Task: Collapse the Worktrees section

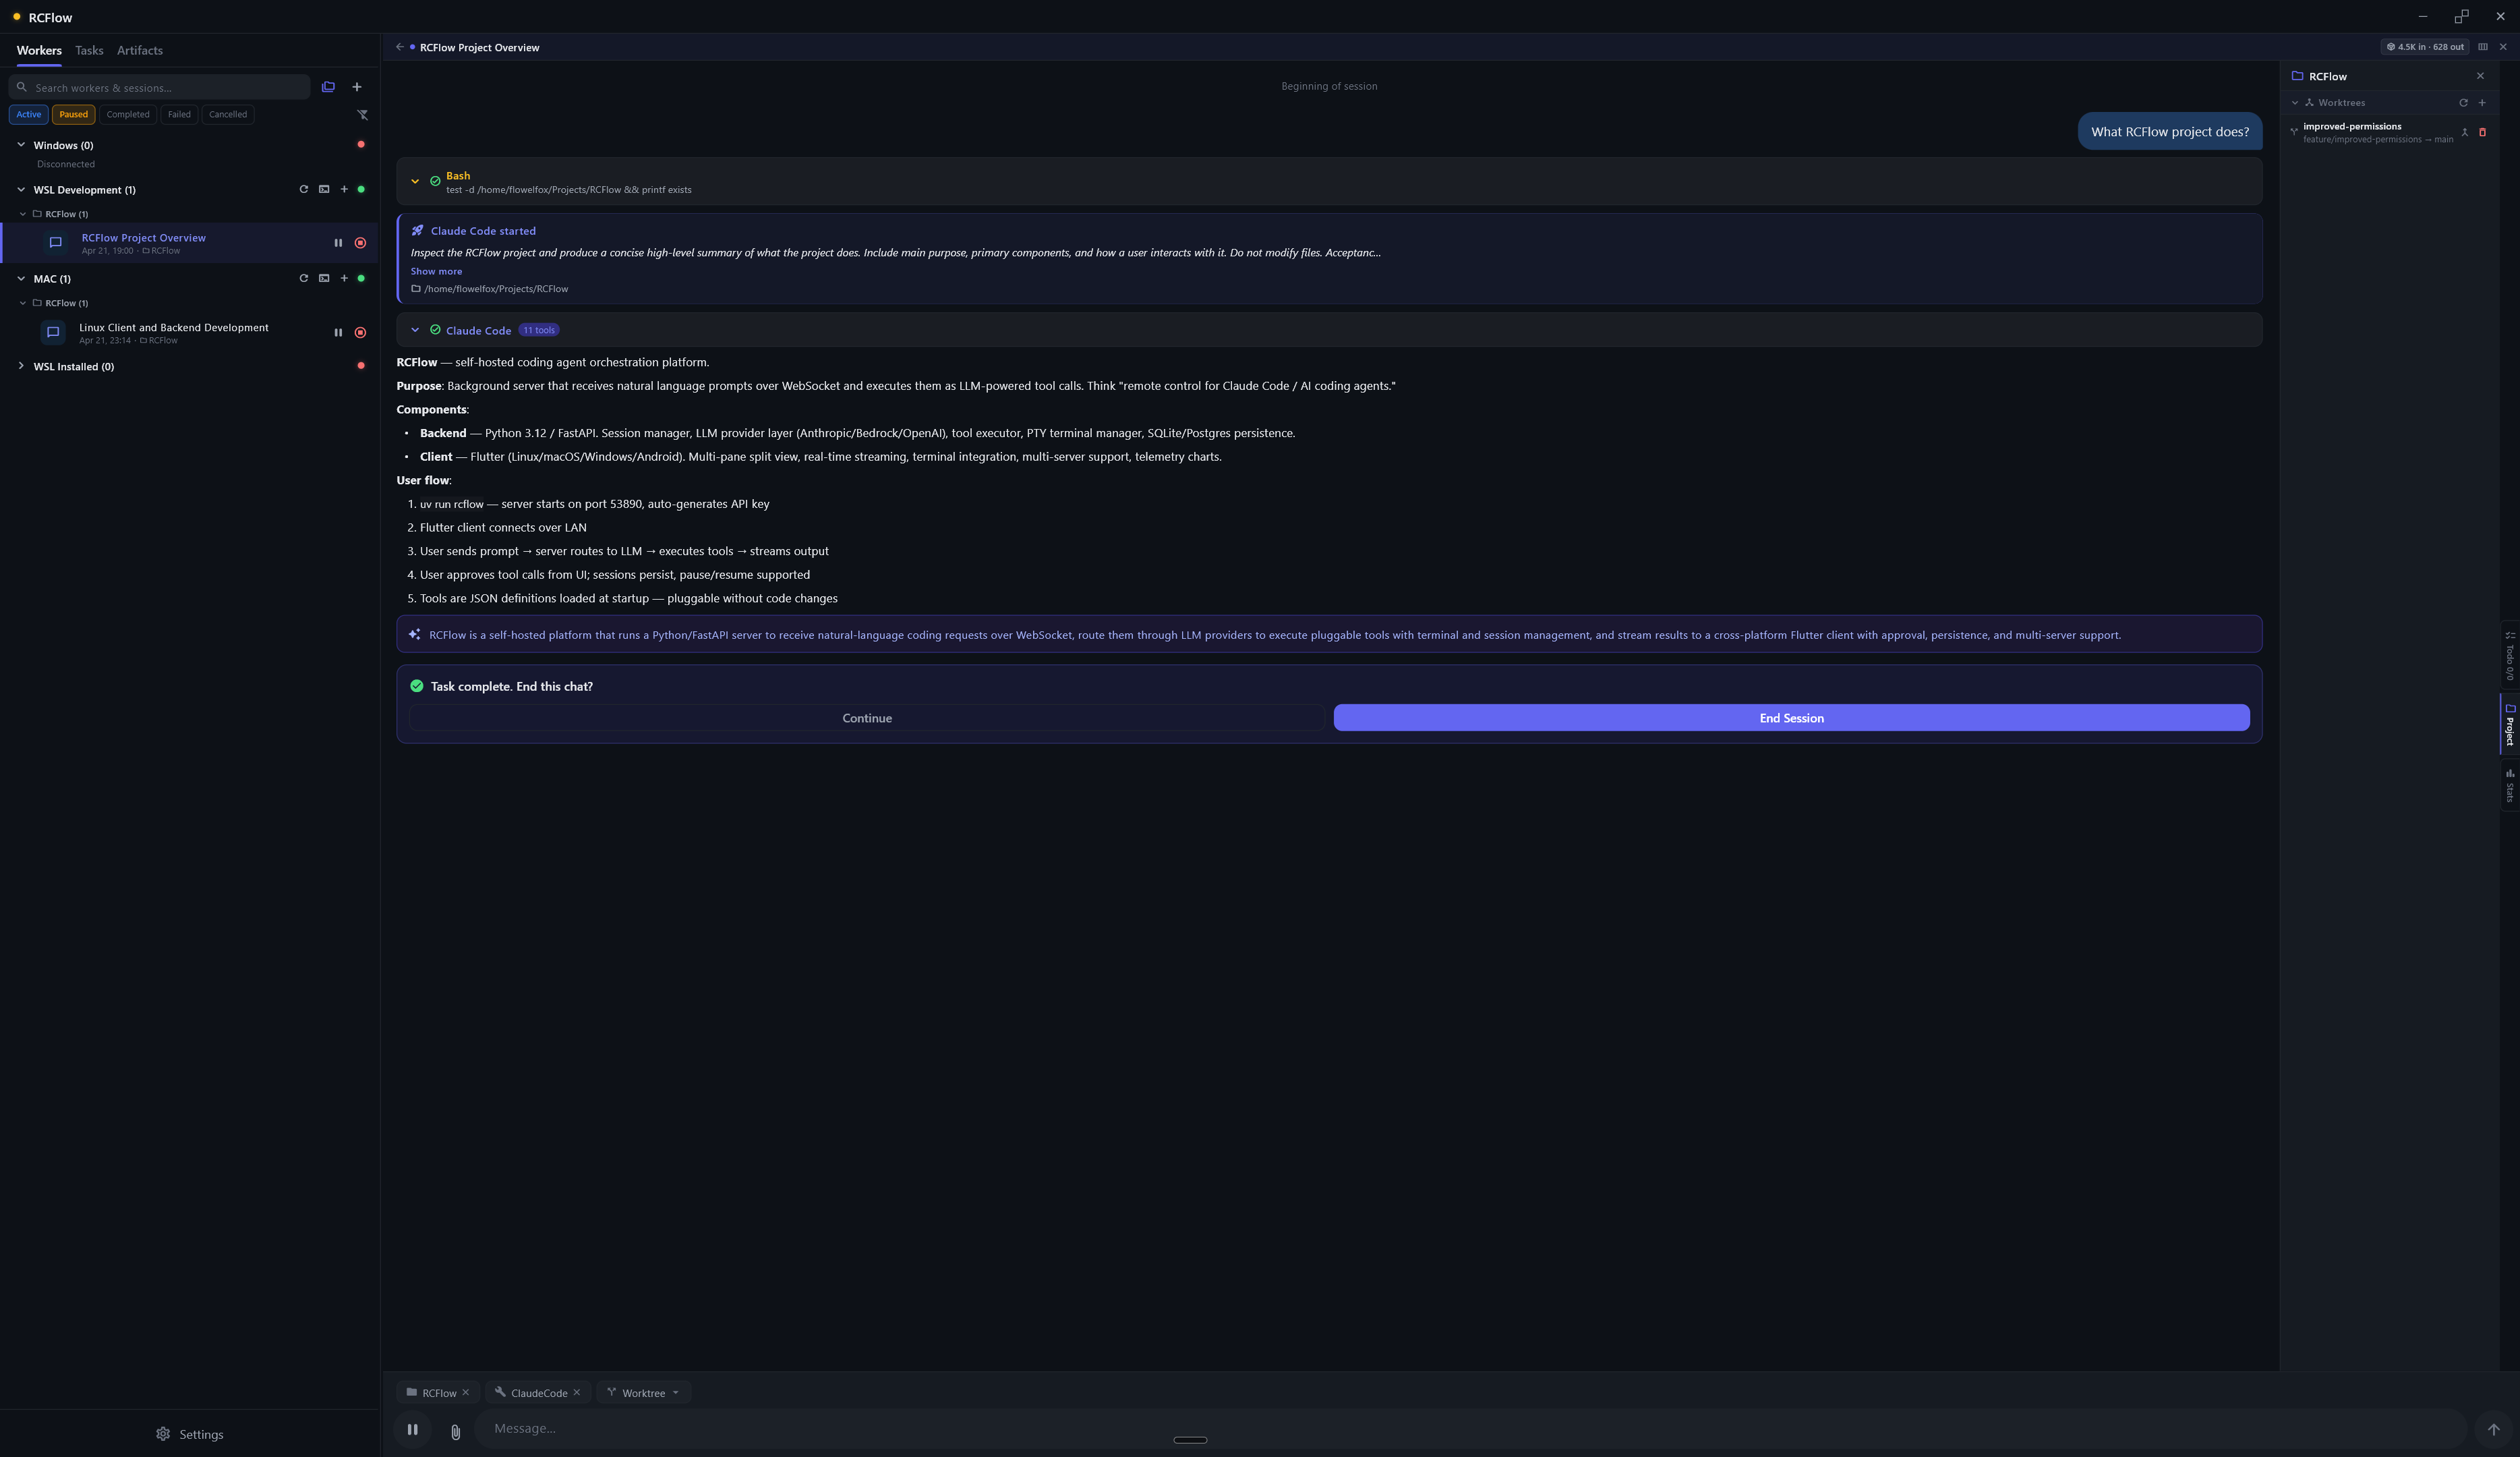Action: [x=2295, y=103]
